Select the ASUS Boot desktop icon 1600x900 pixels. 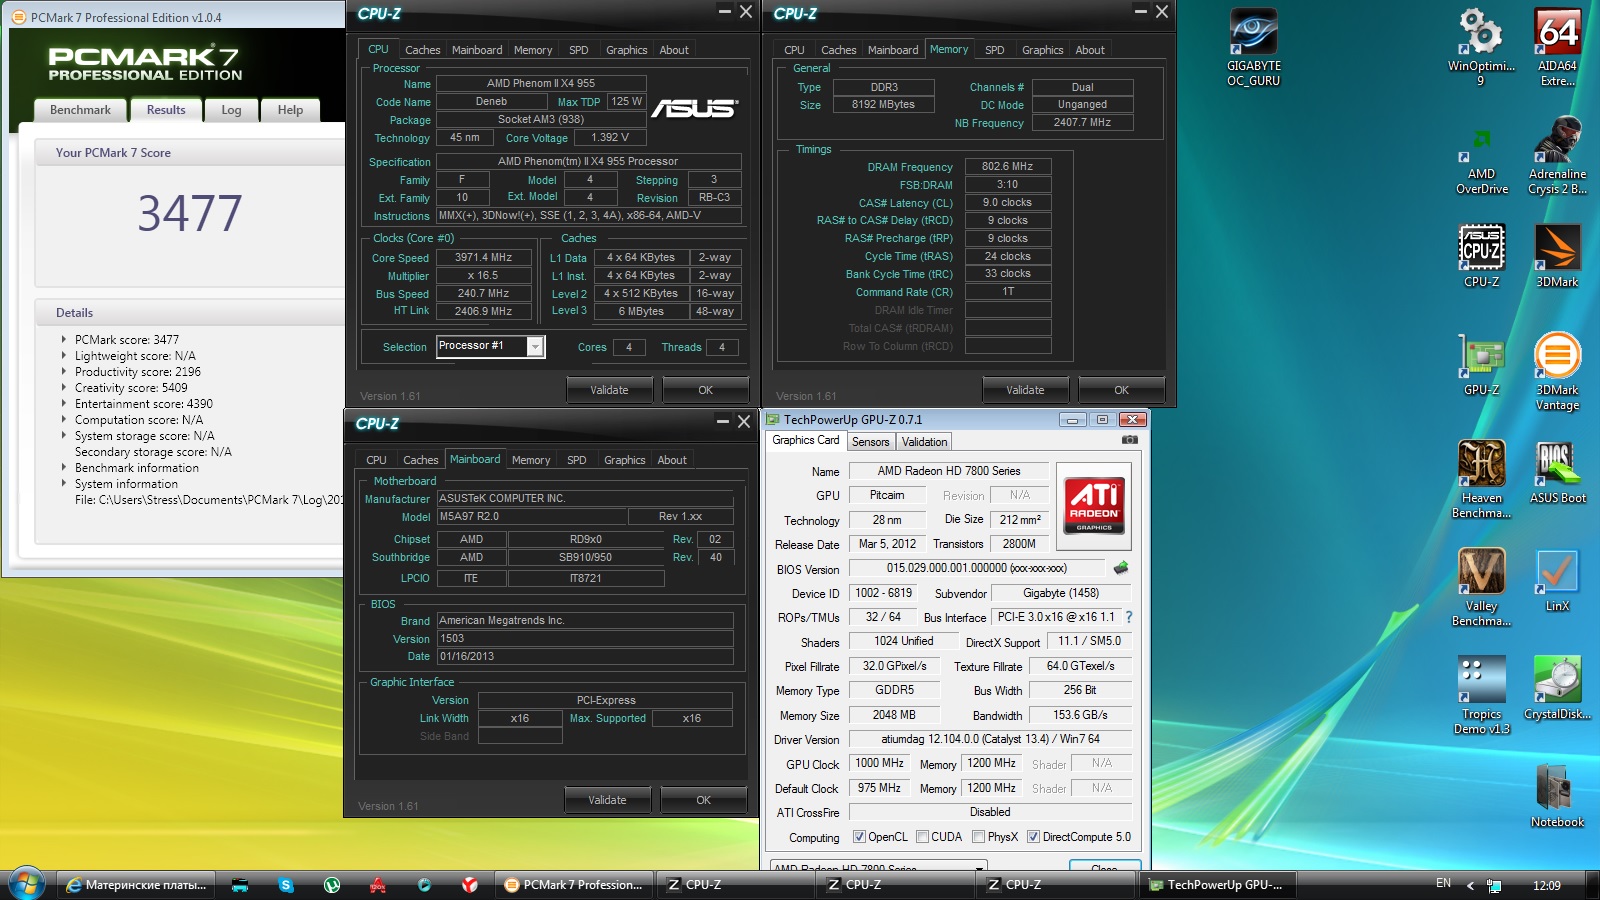point(1557,472)
